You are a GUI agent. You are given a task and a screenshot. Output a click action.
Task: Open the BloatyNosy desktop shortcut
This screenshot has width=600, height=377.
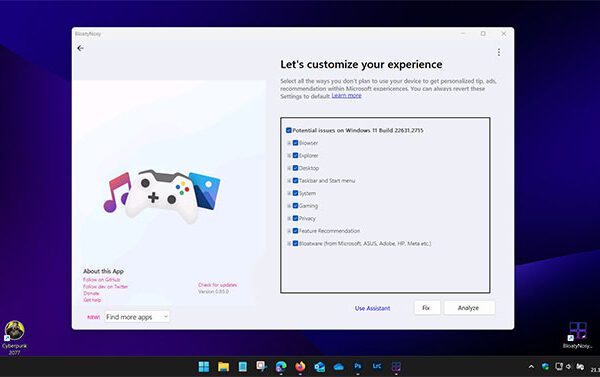tap(577, 335)
